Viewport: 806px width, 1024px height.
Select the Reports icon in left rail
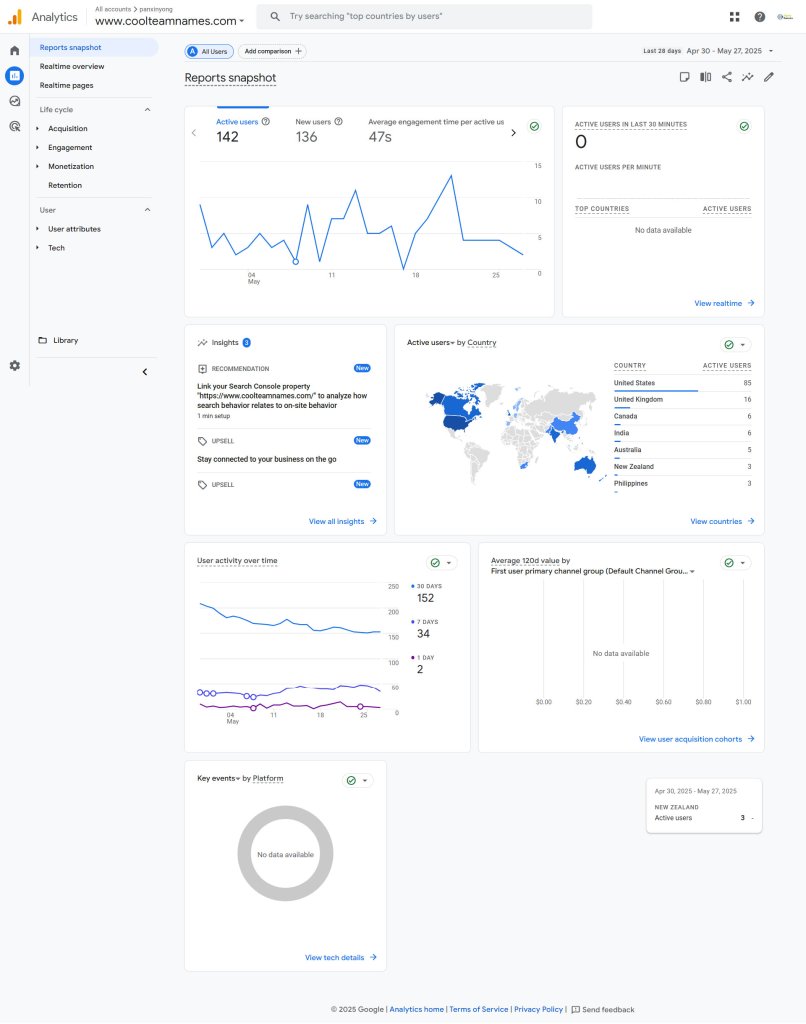(x=14, y=76)
